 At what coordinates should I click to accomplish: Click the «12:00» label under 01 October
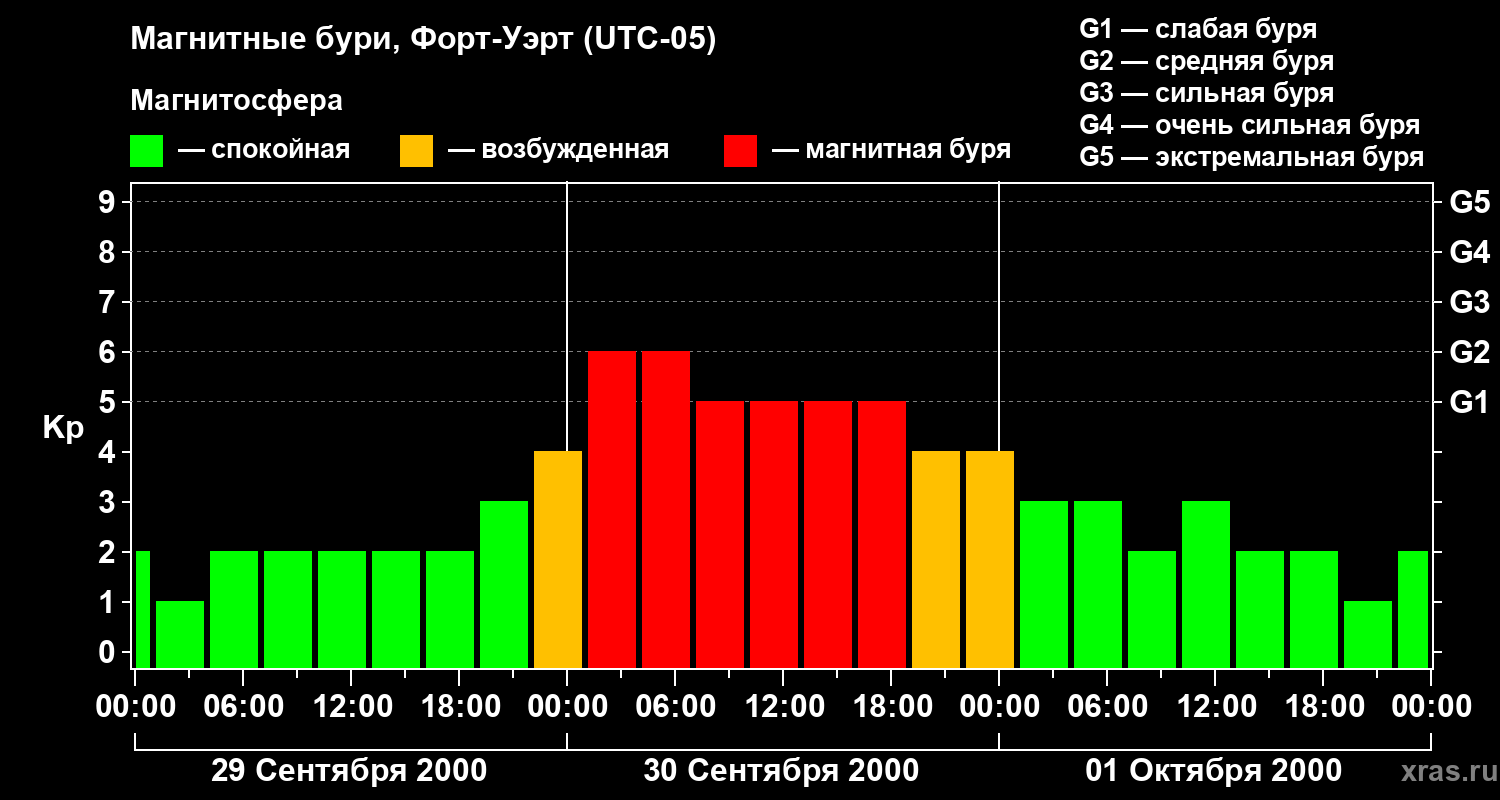click(1215, 707)
